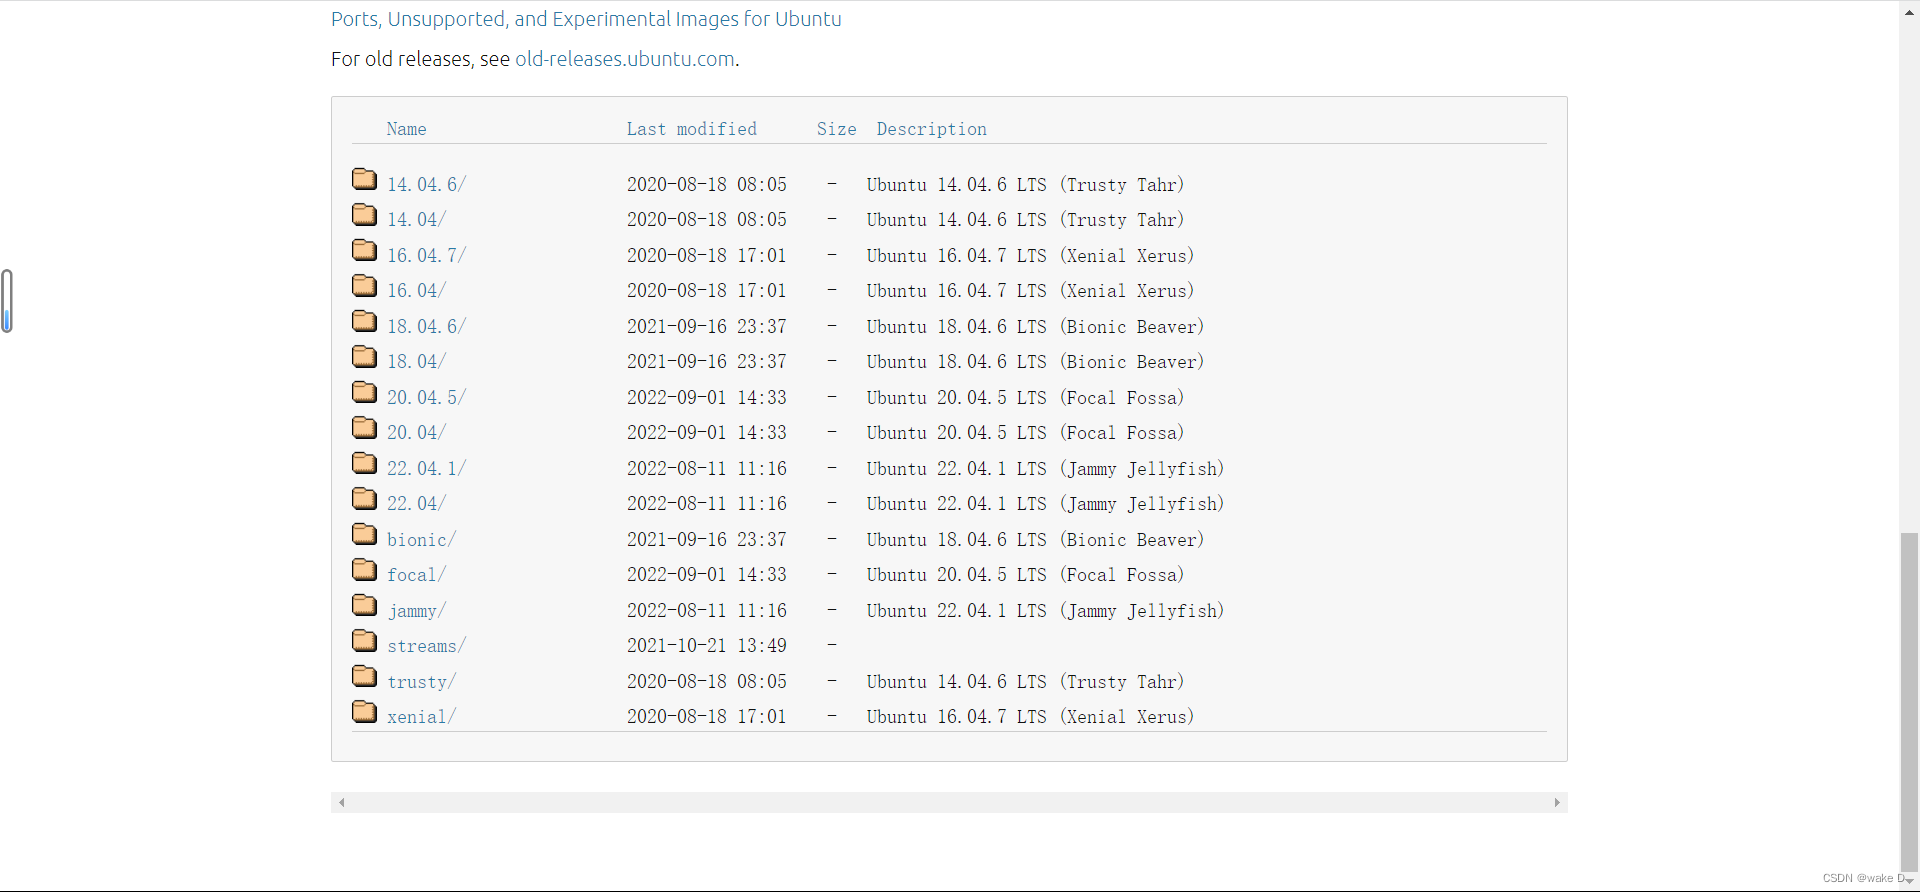
Task: Select the 2020-08-18 17:01 date for xenial/
Action: (707, 717)
